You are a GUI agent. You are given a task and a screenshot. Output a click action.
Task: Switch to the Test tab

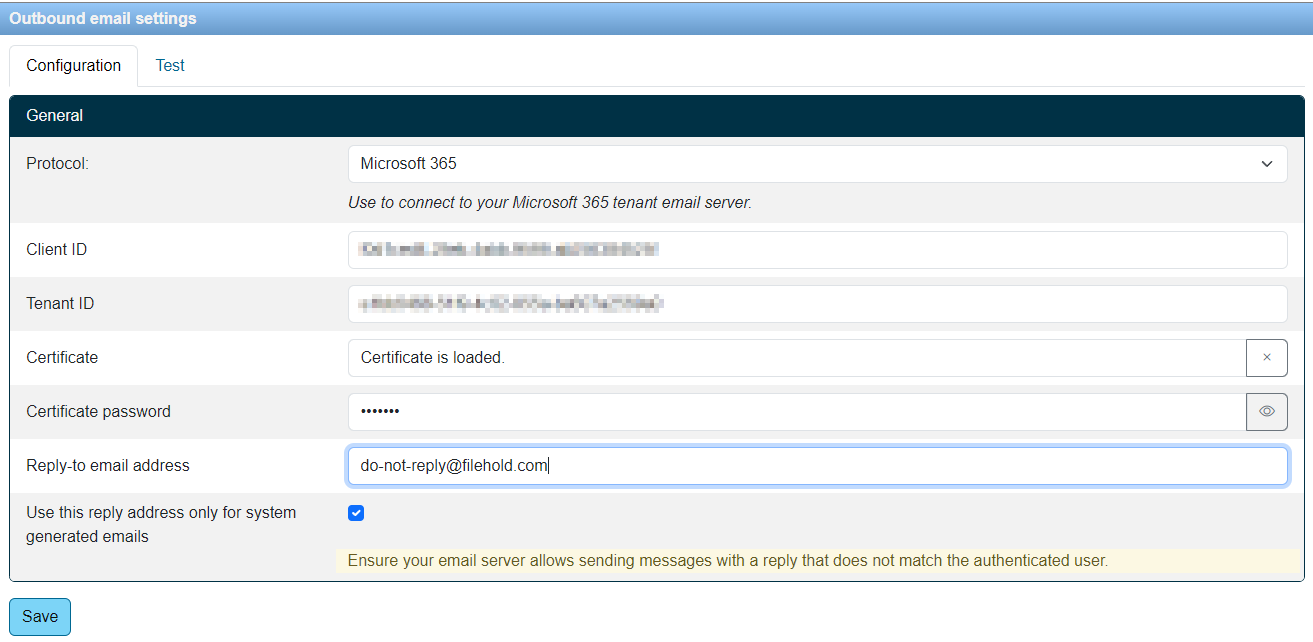pyautogui.click(x=169, y=65)
